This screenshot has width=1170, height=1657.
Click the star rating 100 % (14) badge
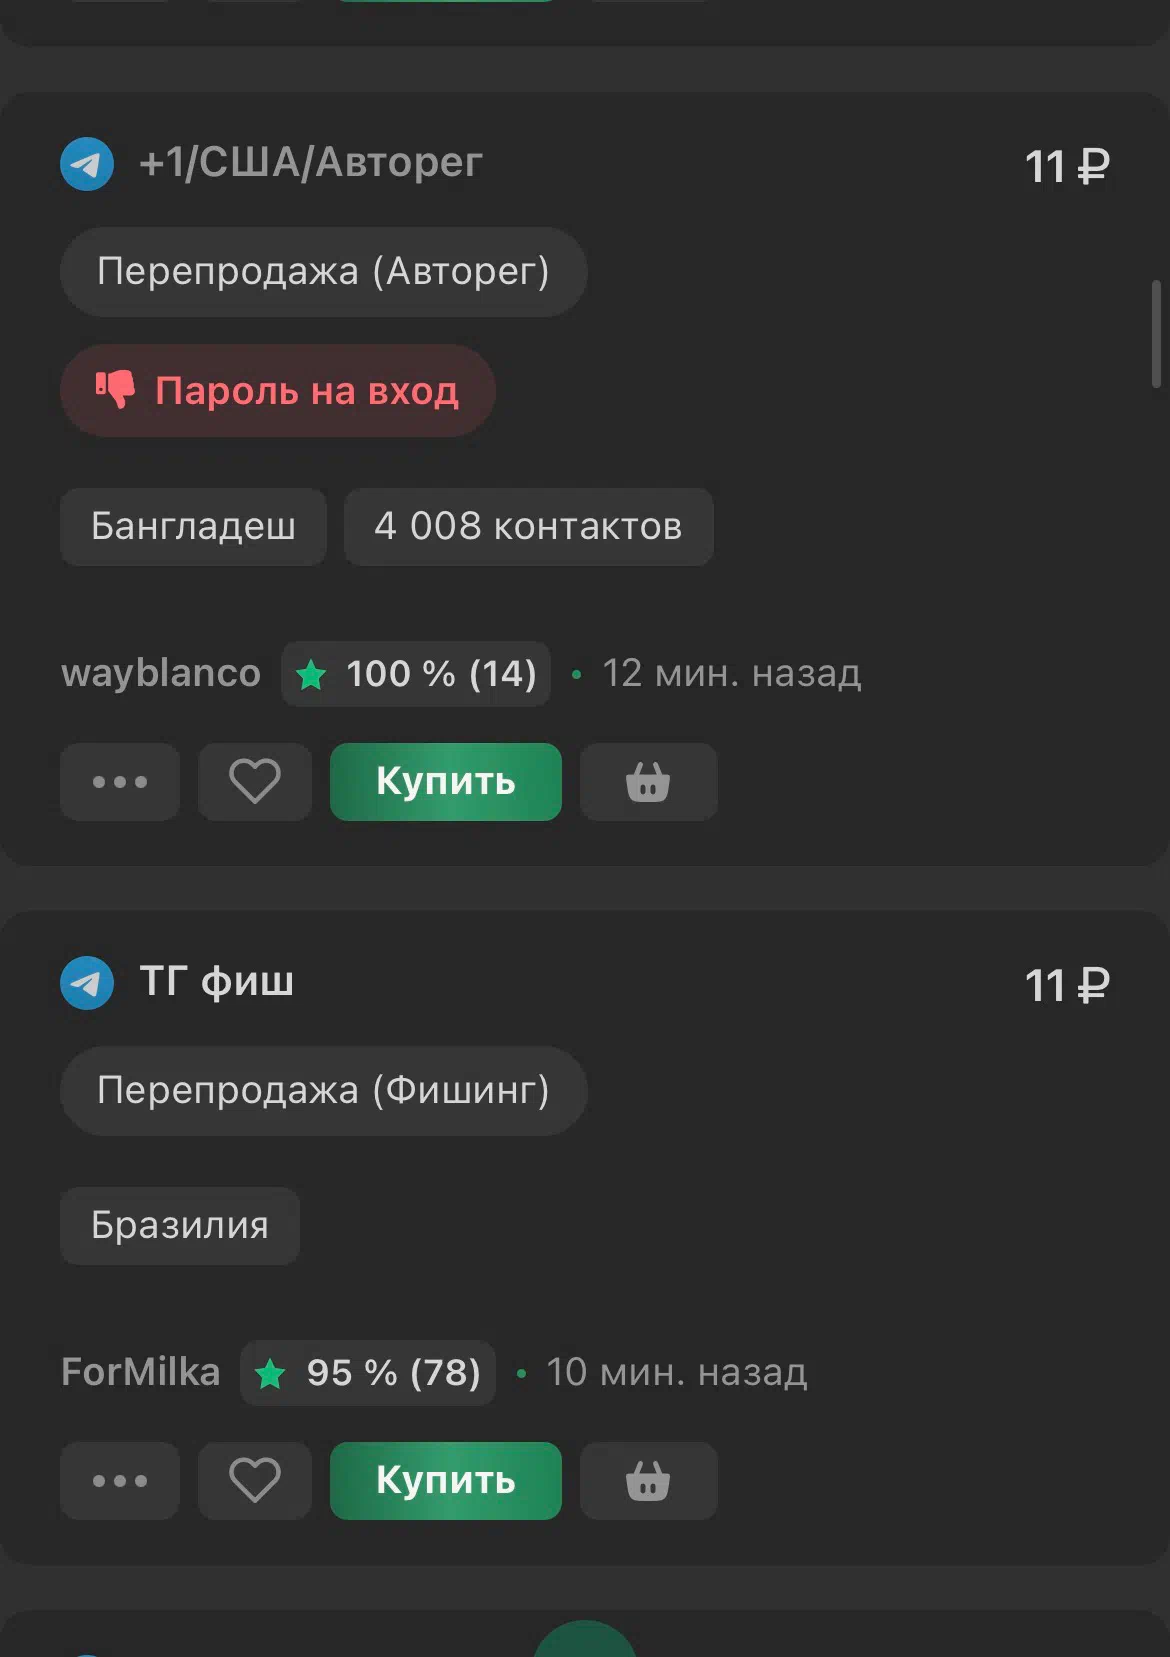[416, 674]
